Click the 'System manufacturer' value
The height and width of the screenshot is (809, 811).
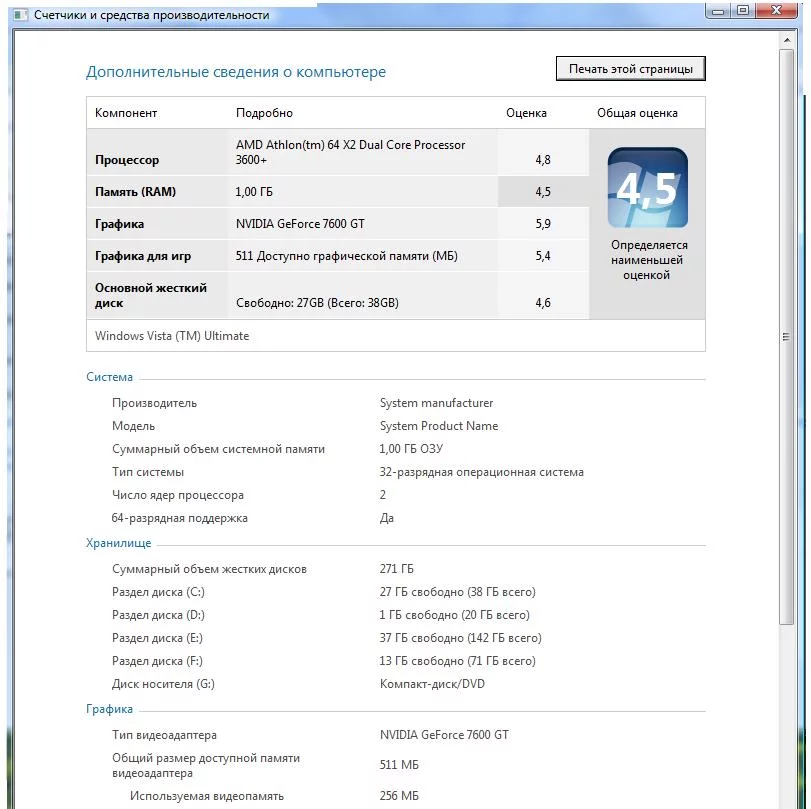coord(436,403)
